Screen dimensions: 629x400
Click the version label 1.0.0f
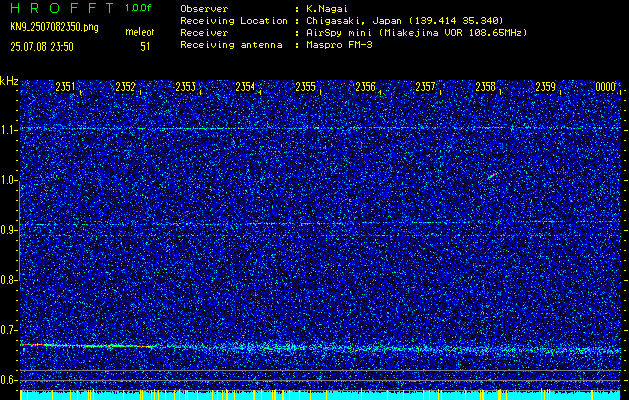[138, 8]
